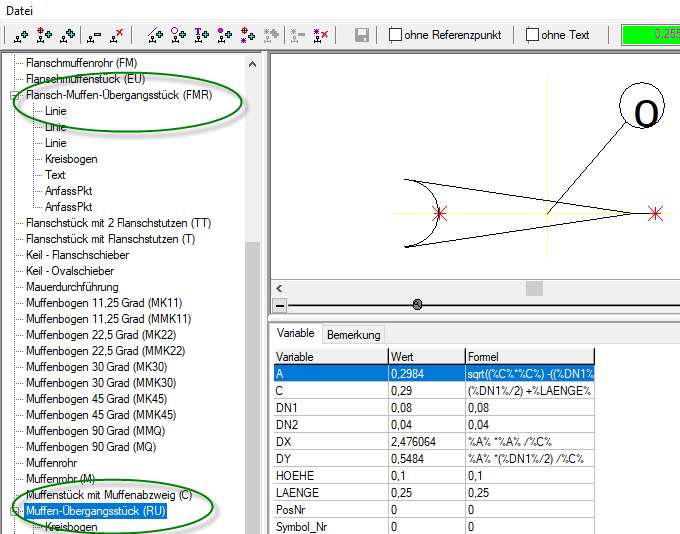
Task: Click the add line icon with diagonal stroke
Action: [x=155, y=35]
